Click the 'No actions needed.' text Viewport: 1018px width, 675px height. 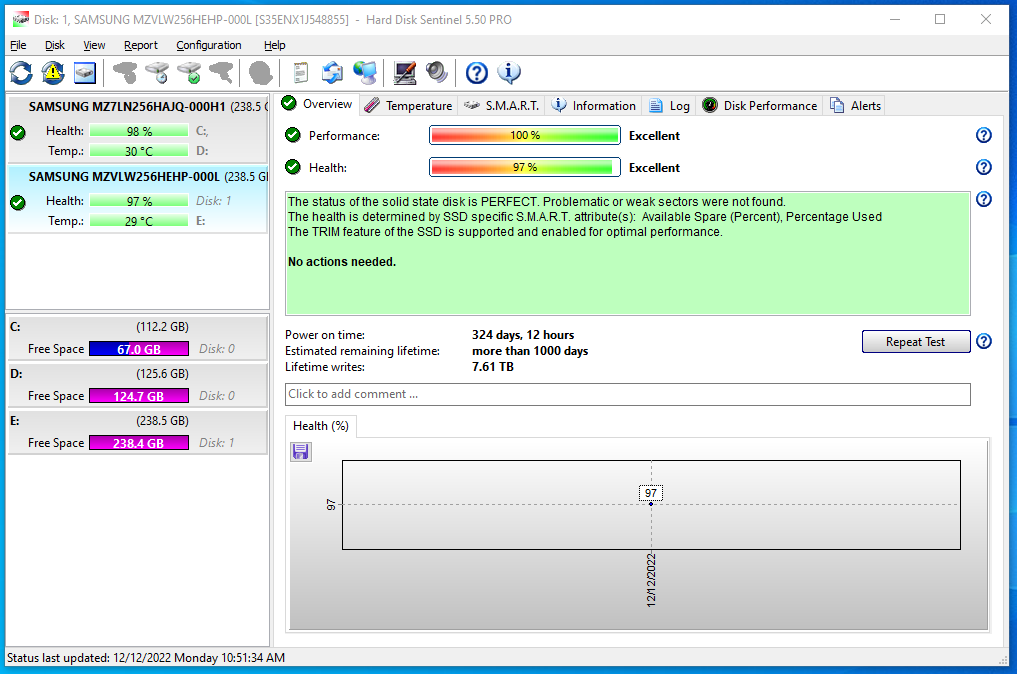point(341,262)
